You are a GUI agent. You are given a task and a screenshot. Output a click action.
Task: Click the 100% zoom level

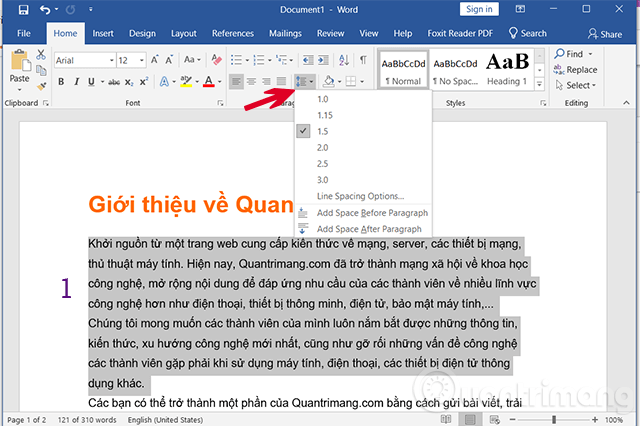[614, 420]
